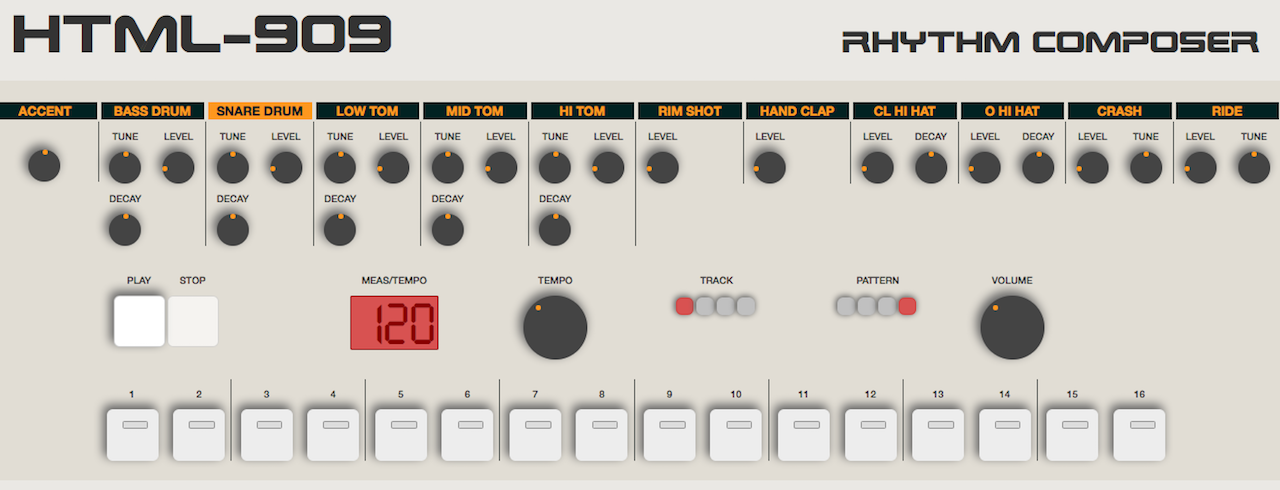Click the large VOLUME knob
Image resolution: width=1280 pixels, height=490 pixels.
(x=1012, y=327)
